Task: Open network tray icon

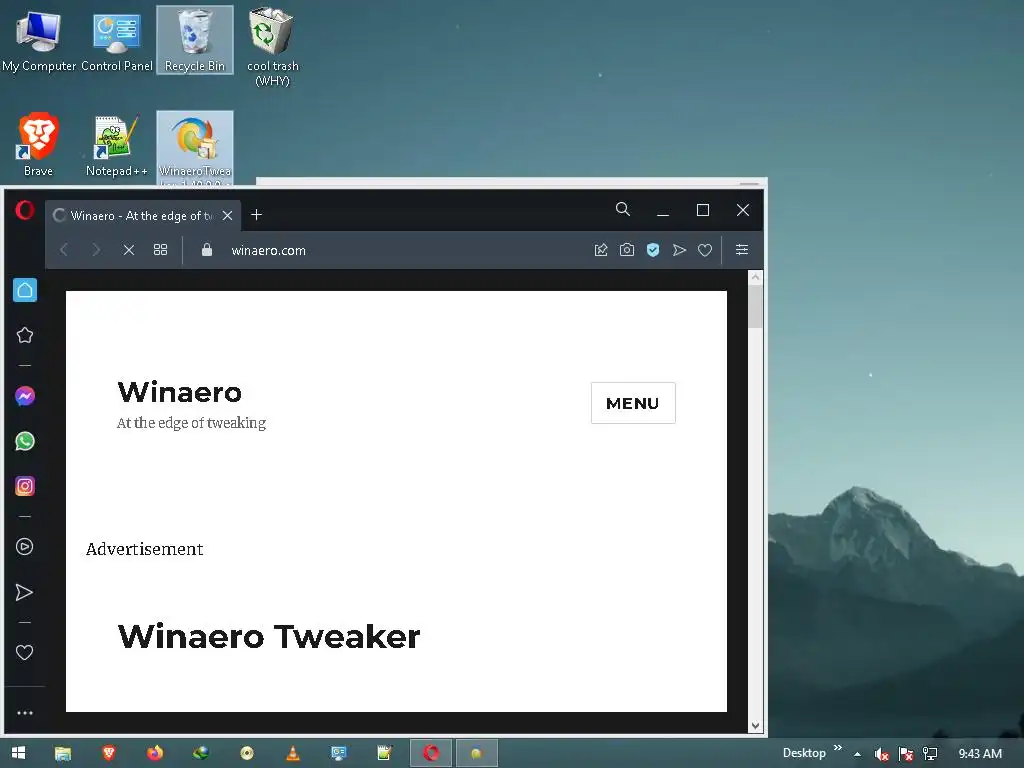Action: tap(930, 754)
